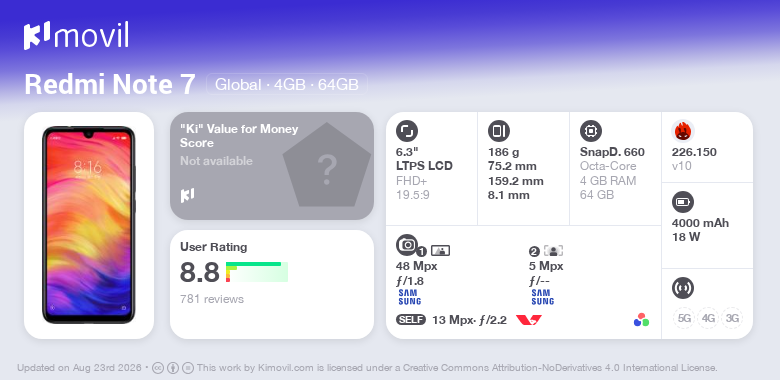The width and height of the screenshot is (780, 380).
Task: Click the battery capacity icon
Action: 683,202
